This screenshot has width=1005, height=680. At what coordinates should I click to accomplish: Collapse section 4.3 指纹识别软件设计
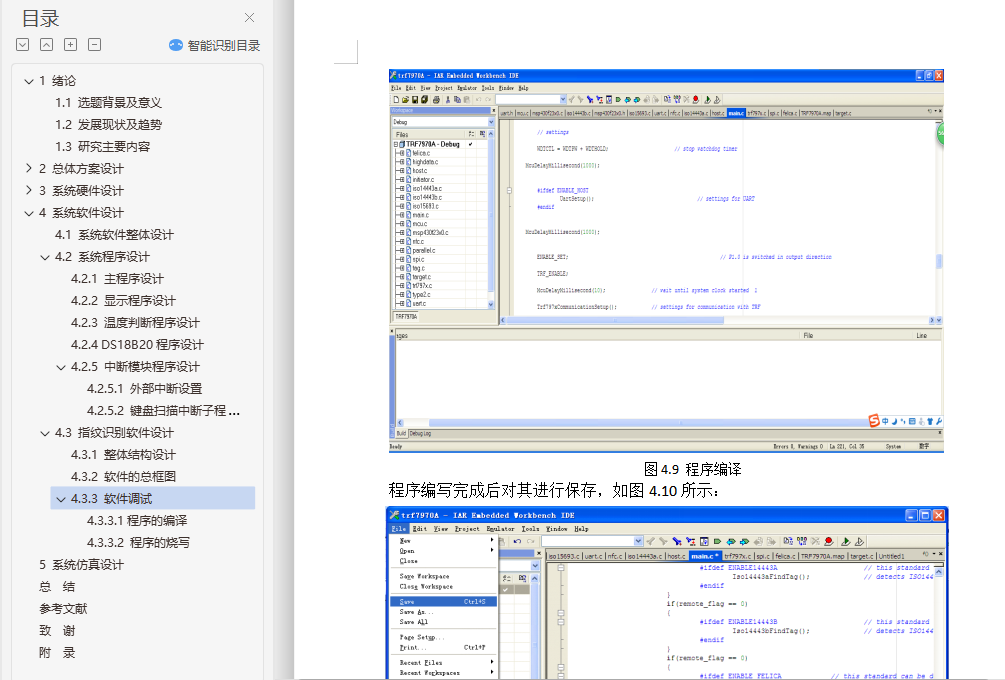click(x=45, y=433)
